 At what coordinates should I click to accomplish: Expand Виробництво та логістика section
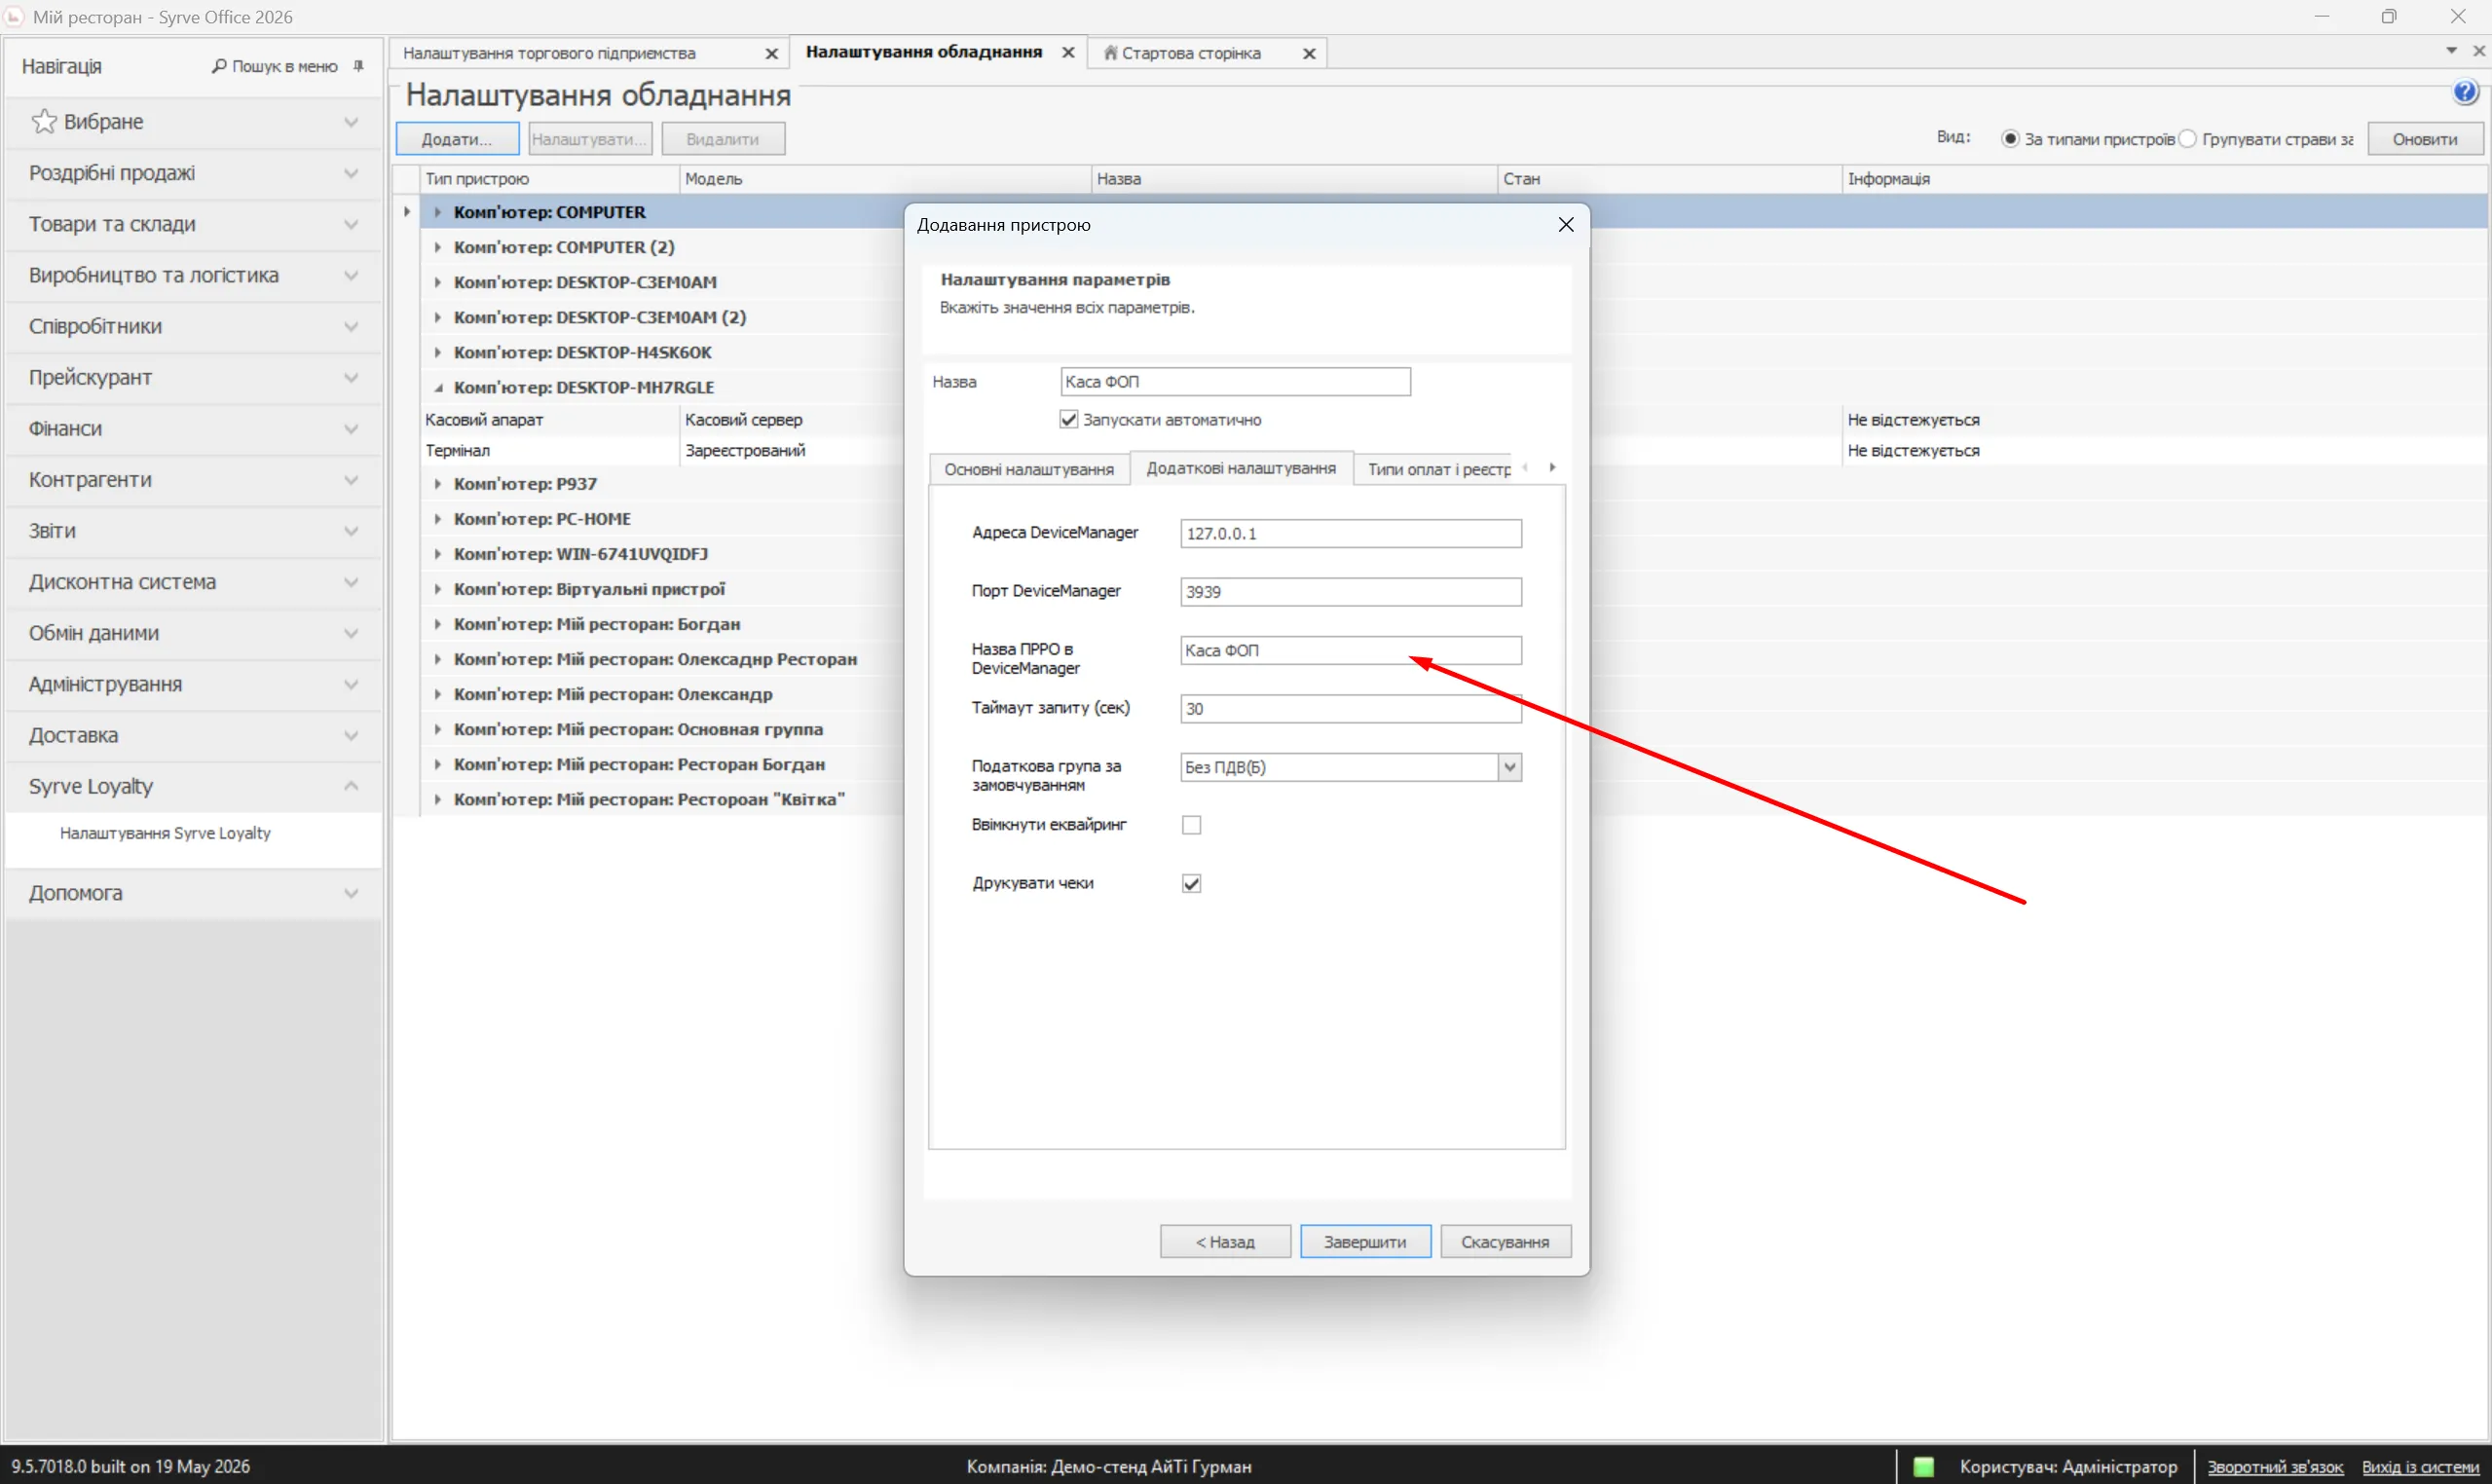pos(193,275)
